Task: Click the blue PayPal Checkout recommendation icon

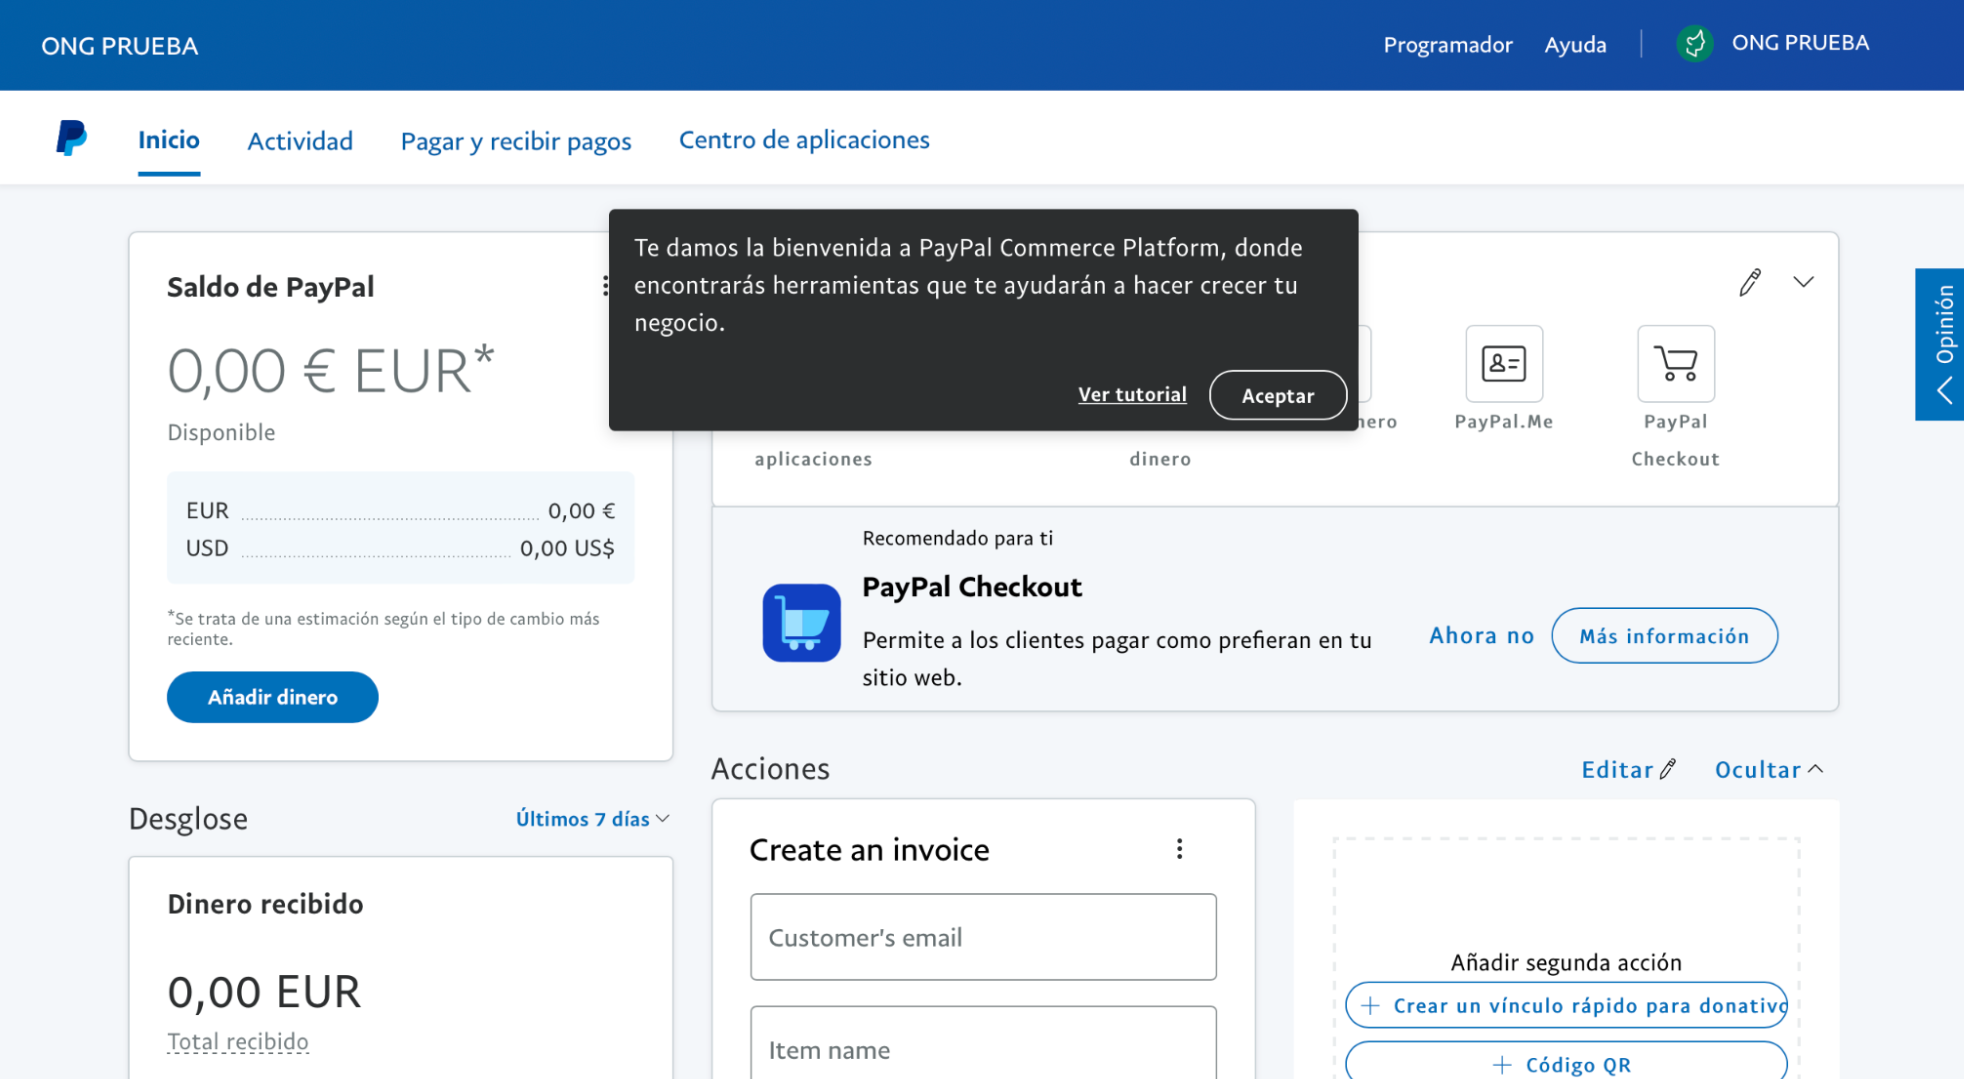Action: [801, 623]
